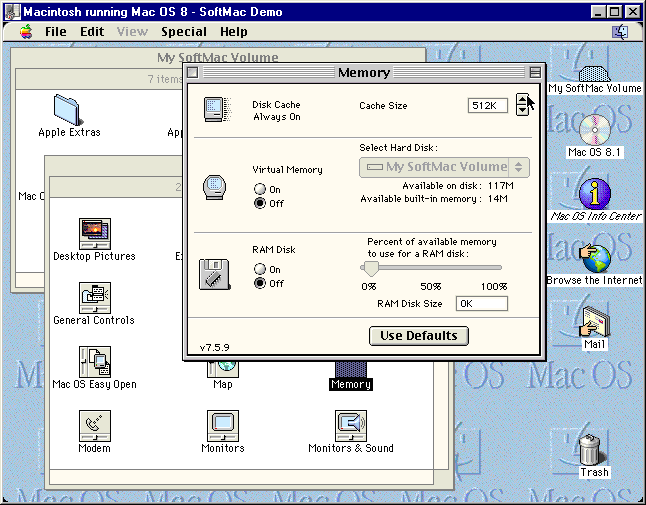
Task: Open the Special menu
Action: click(184, 32)
